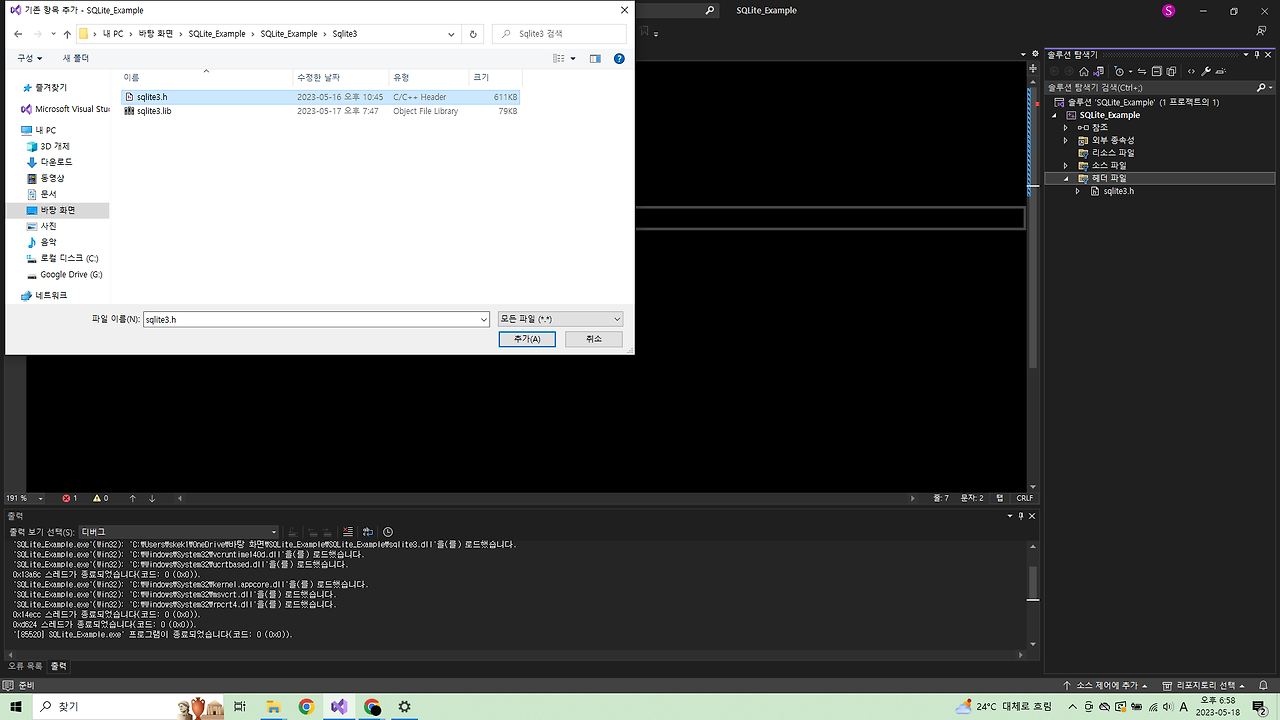Open Properties with the wrench icon

coord(1207,71)
